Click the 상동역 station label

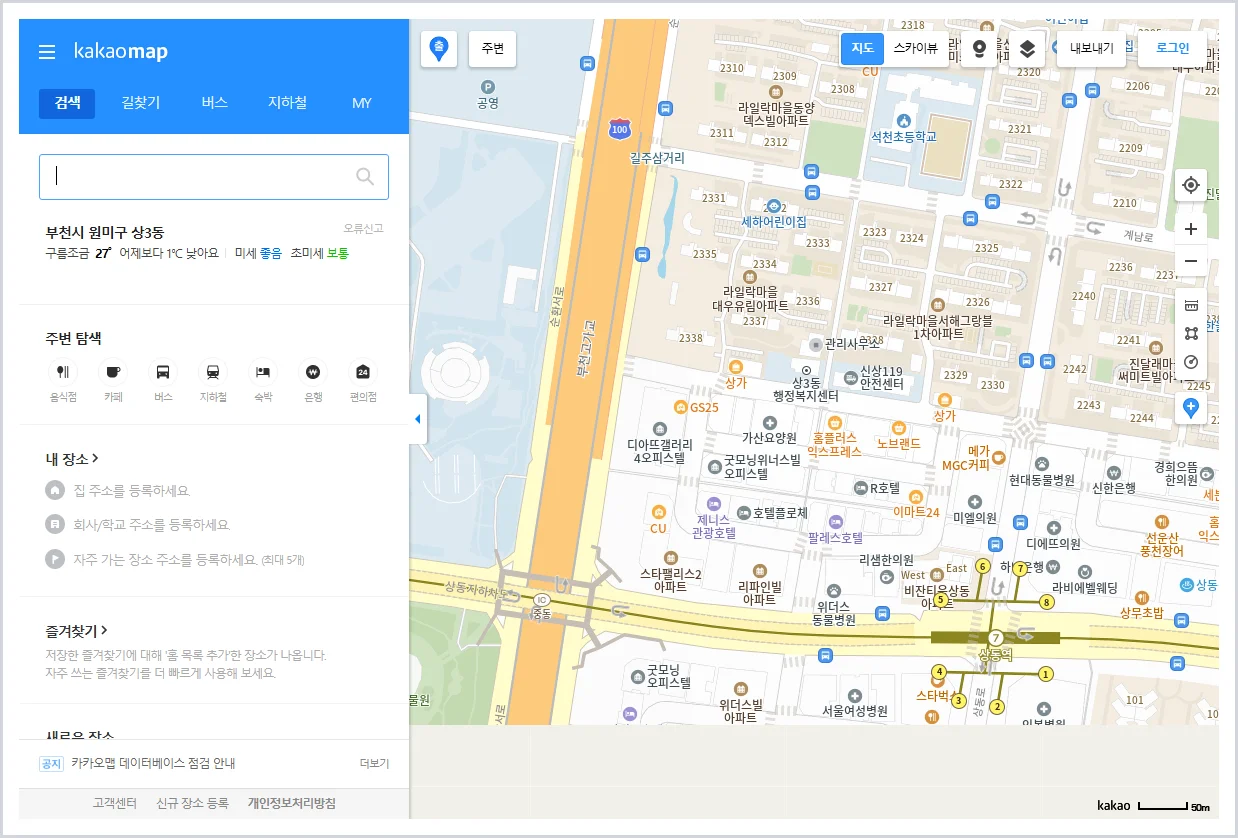point(995,656)
